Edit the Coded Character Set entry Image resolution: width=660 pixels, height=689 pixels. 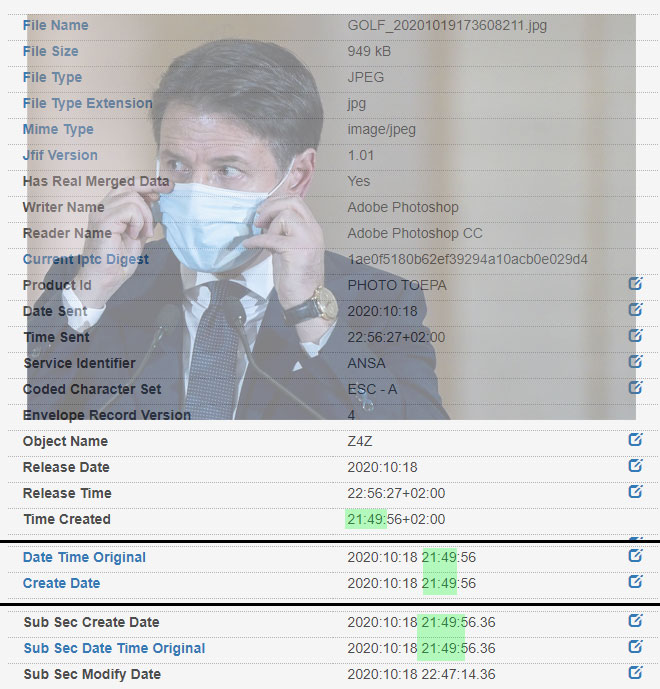(635, 387)
